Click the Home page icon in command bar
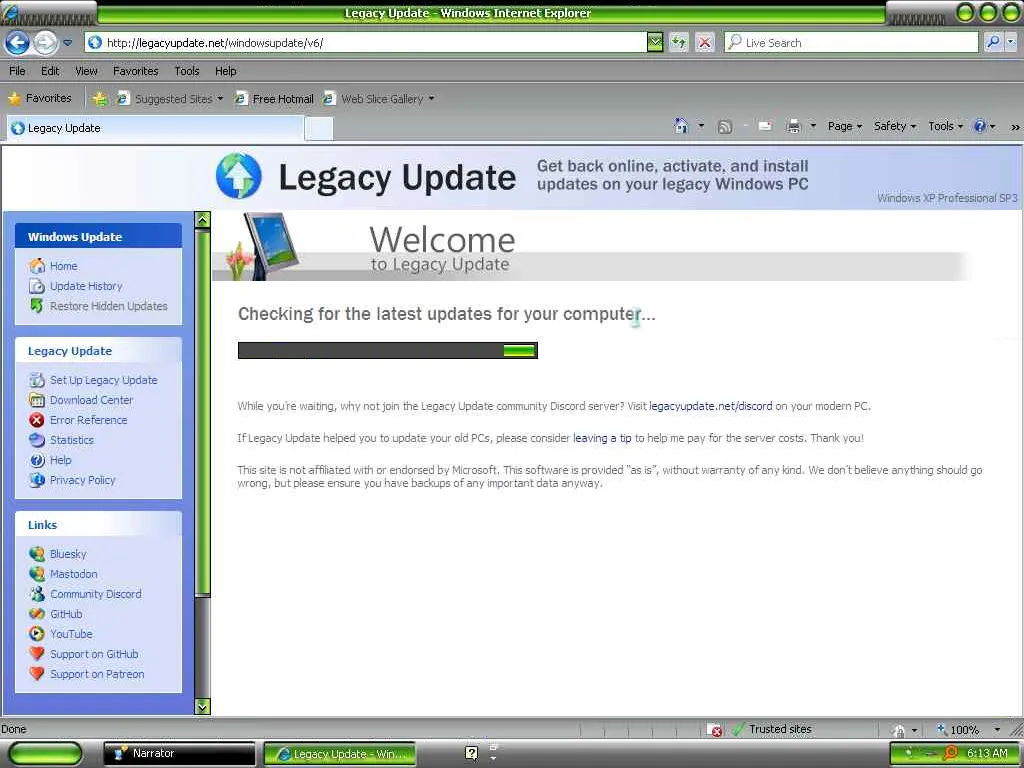The width and height of the screenshot is (1024, 768). click(681, 126)
